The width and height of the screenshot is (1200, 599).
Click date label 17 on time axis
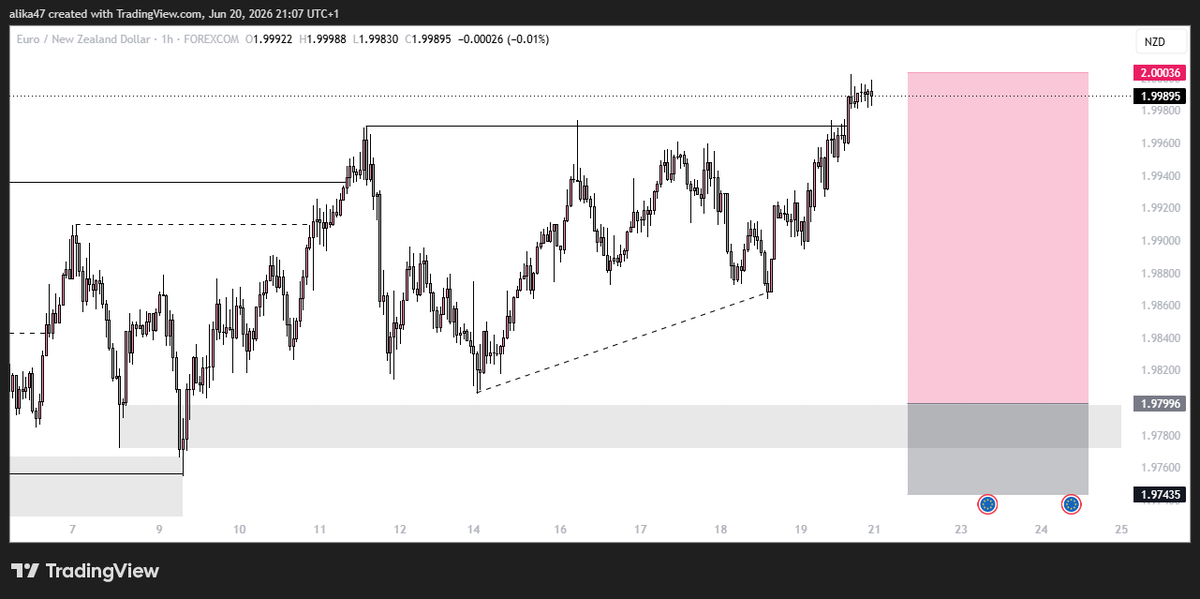tap(641, 529)
